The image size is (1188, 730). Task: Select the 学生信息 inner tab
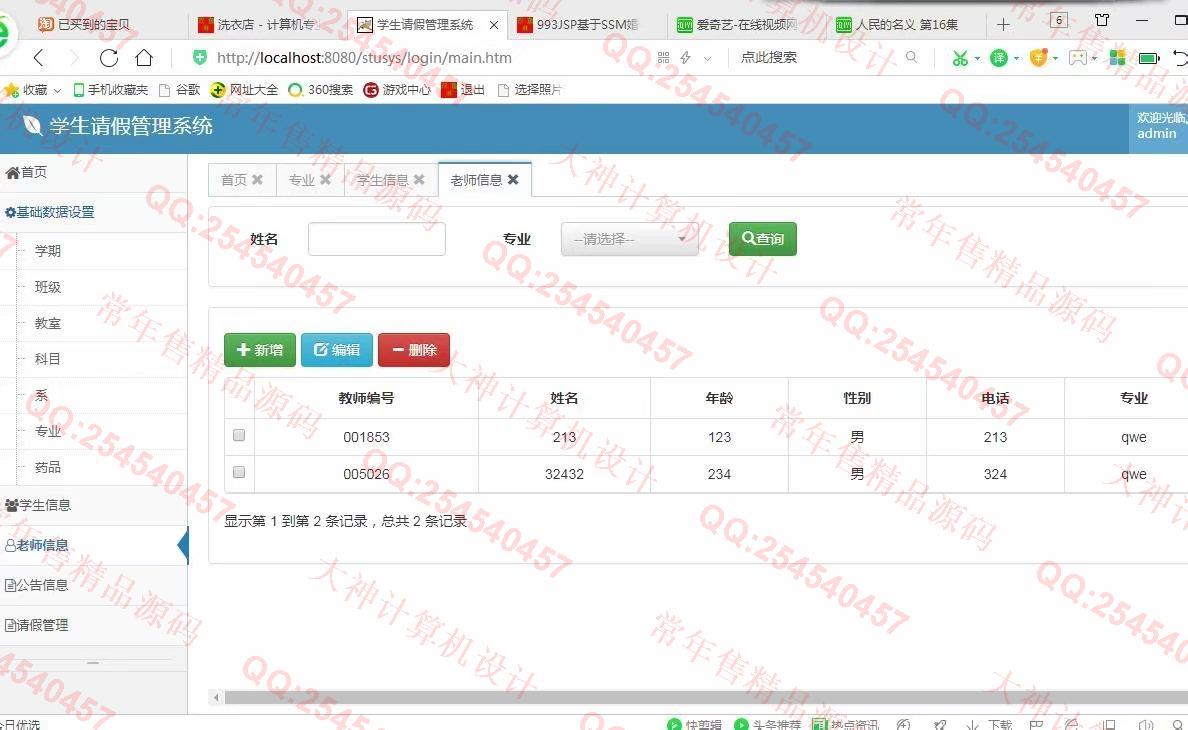pos(382,179)
